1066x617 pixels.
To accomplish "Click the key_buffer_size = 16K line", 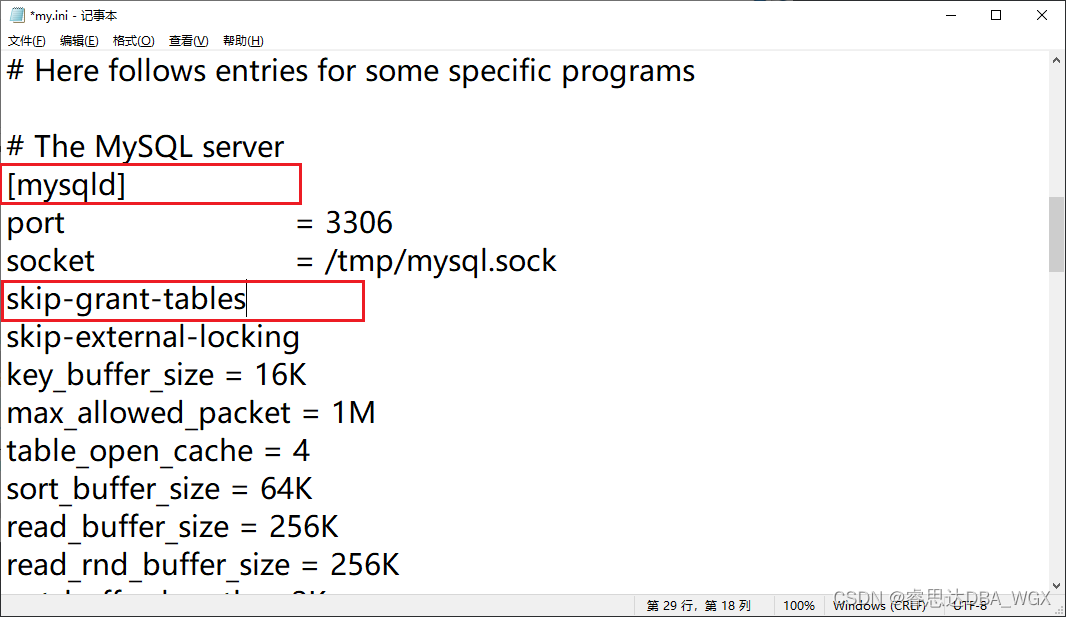I will [156, 375].
